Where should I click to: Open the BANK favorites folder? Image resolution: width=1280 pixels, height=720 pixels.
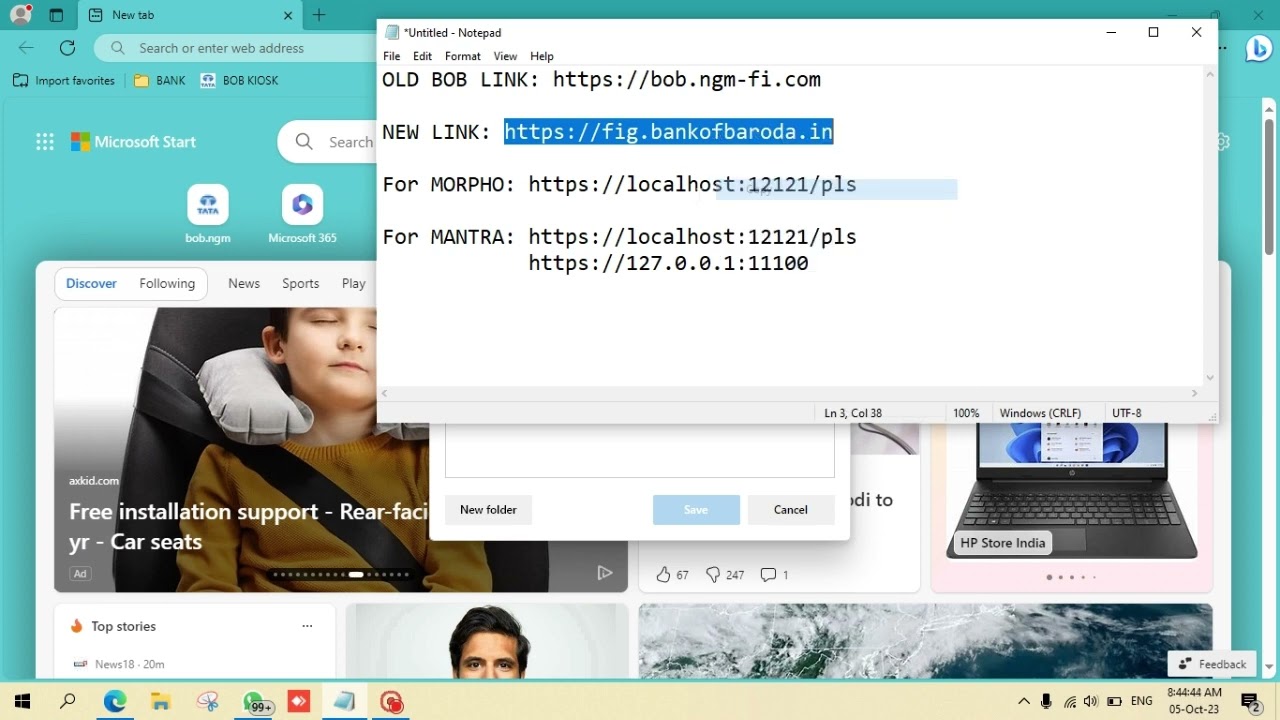click(160, 80)
